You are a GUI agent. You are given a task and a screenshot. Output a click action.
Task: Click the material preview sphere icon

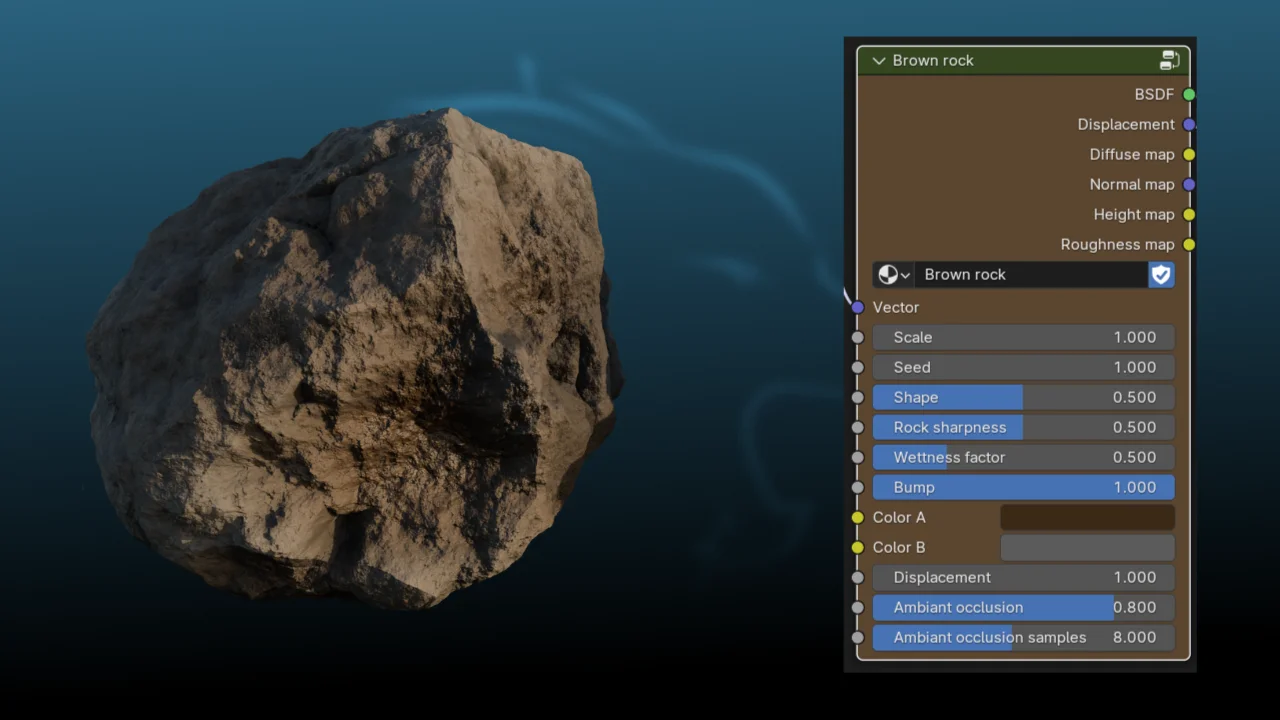pyautogui.click(x=886, y=274)
